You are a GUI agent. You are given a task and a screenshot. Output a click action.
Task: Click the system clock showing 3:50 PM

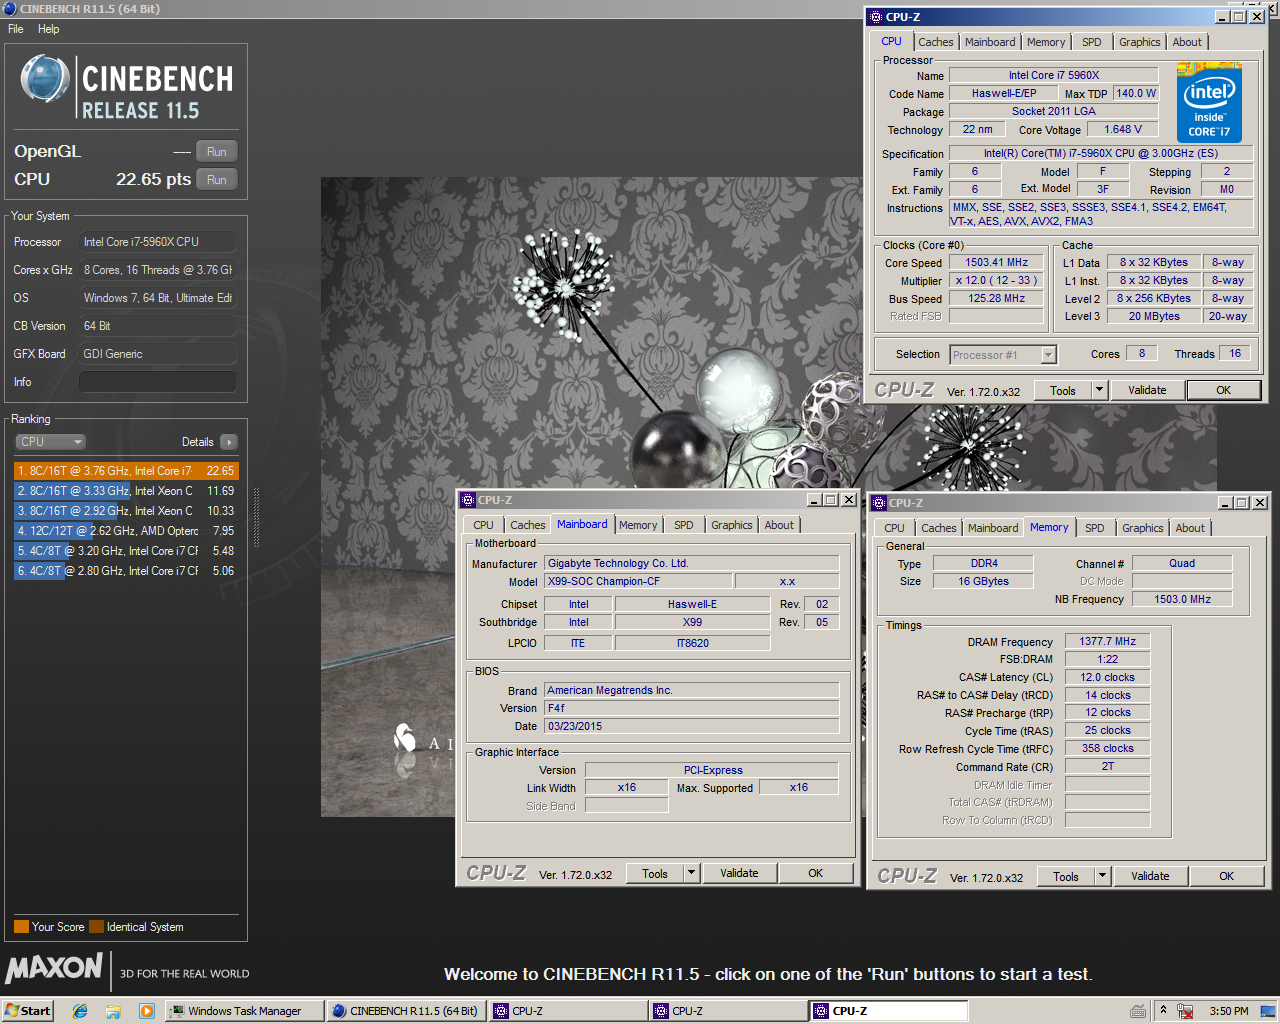click(x=1229, y=1011)
